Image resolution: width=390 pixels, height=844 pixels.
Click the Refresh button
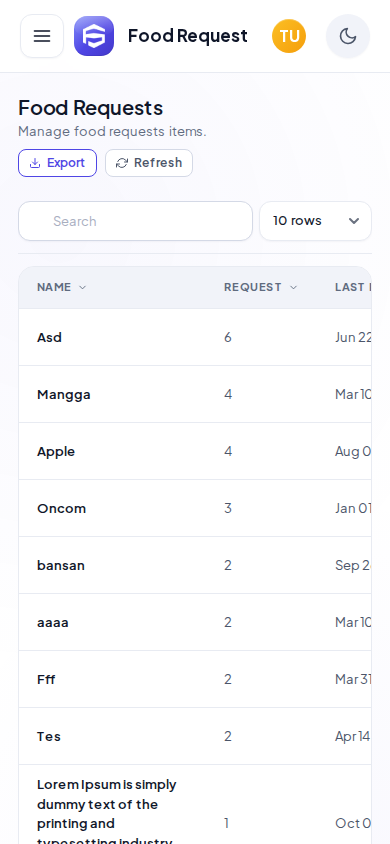(149, 163)
